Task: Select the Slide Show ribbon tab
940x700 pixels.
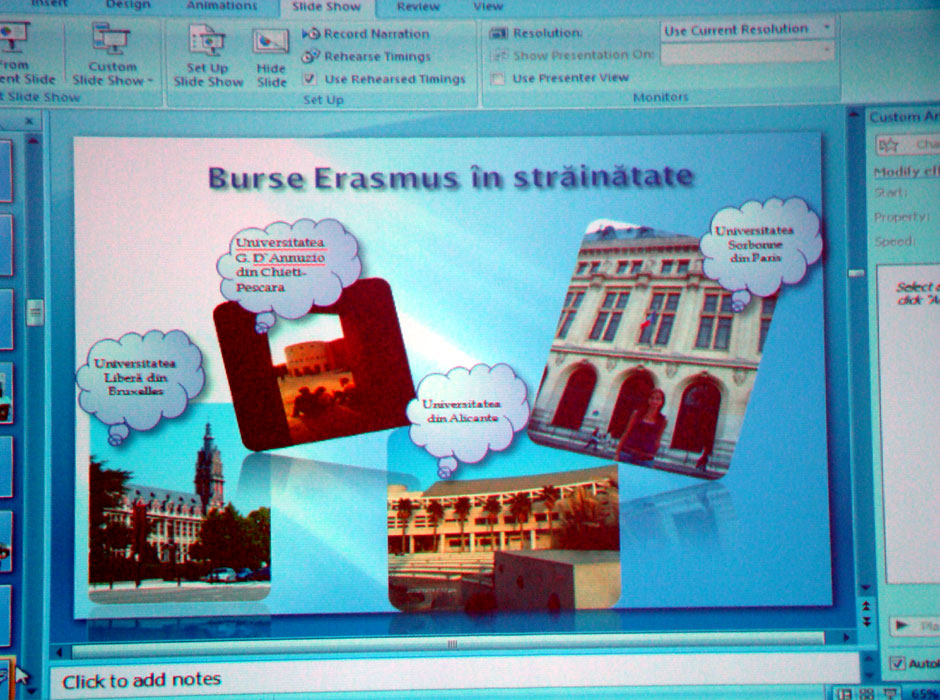Action: (326, 7)
